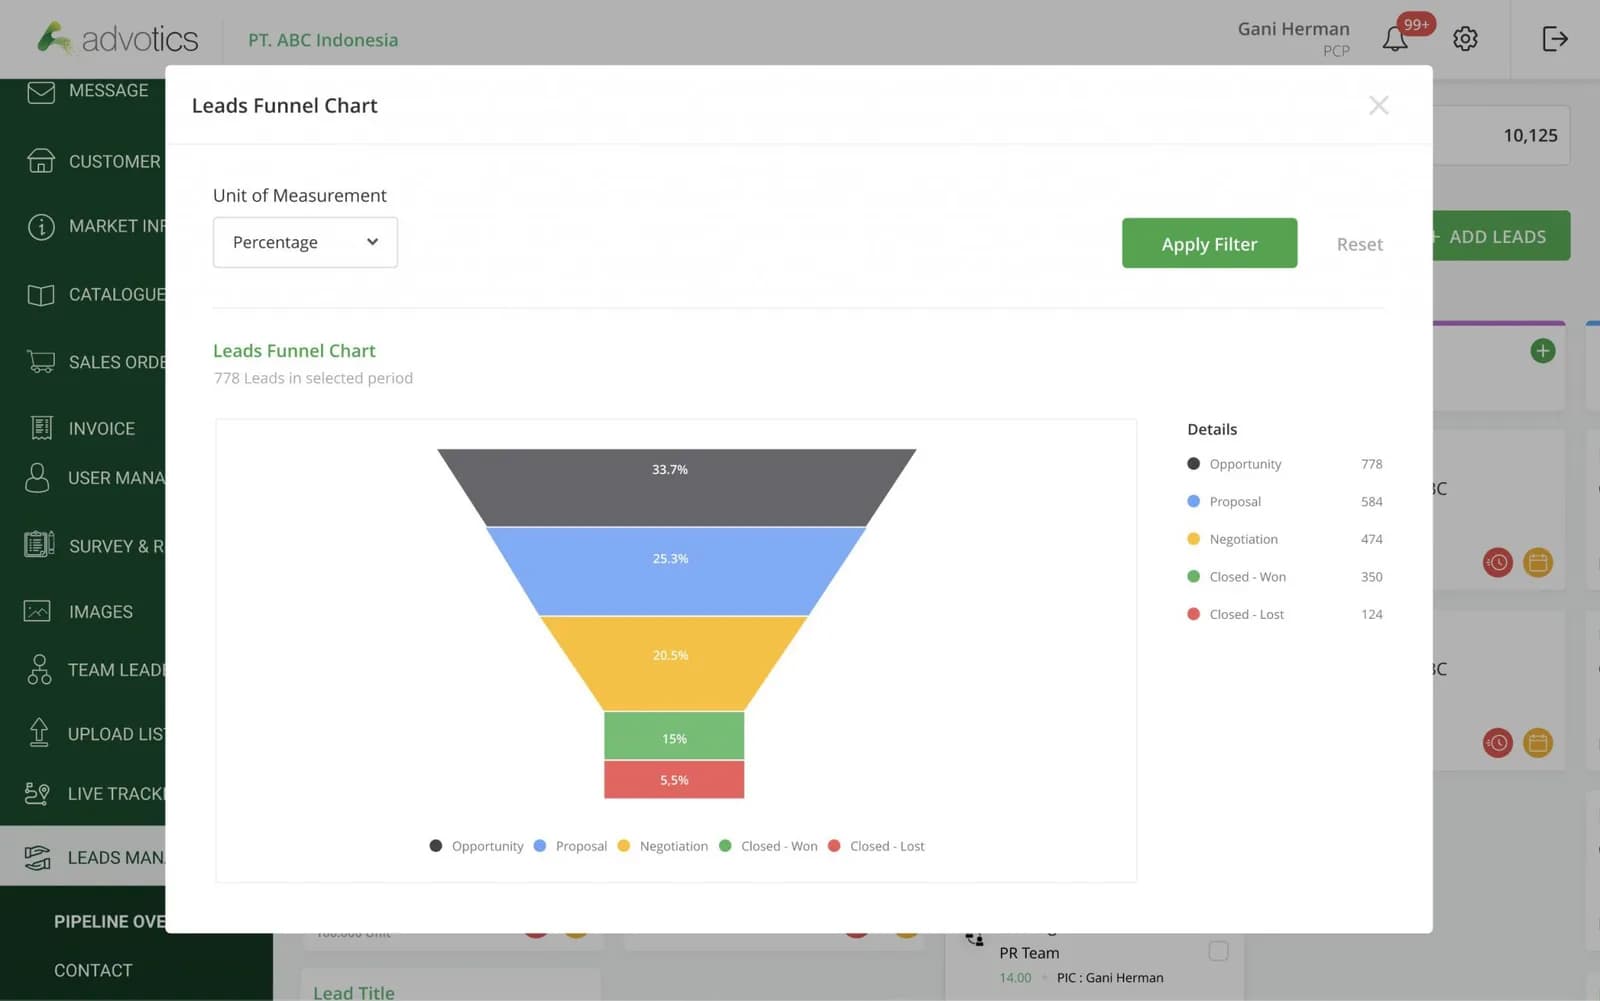Click the Live Tracking map icon
Image resolution: width=1600 pixels, height=1001 pixels.
[x=37, y=794]
